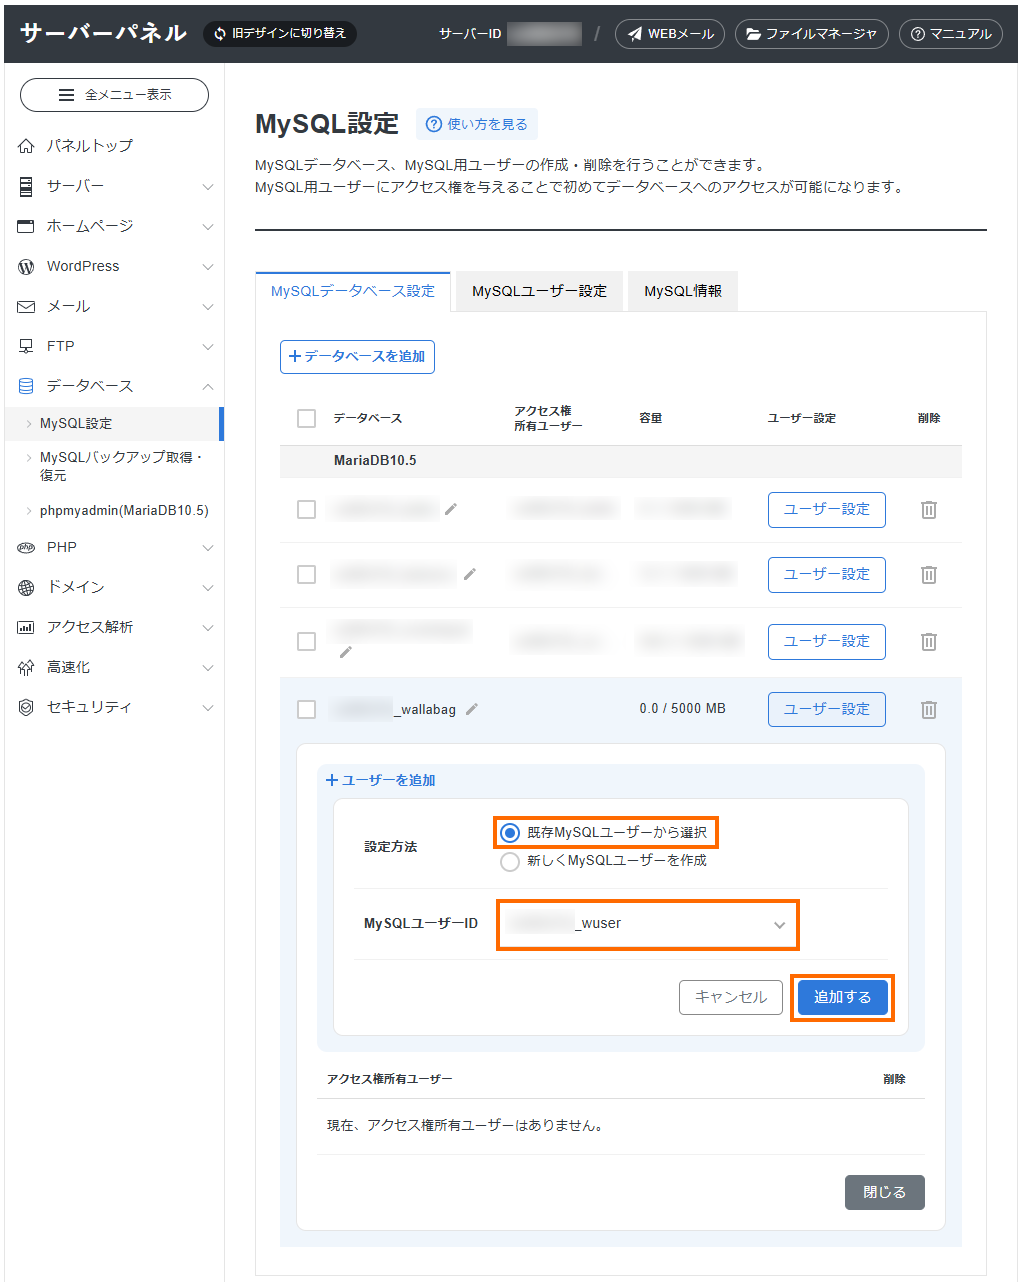Click the server icon beside サーバー
Image resolution: width=1023 pixels, height=1282 pixels.
[26, 186]
